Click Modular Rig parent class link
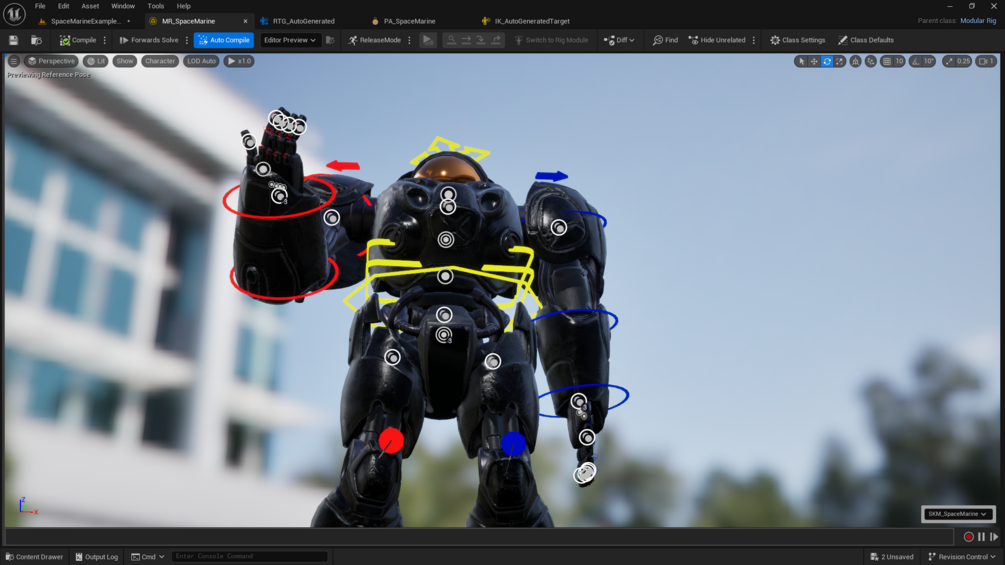The image size is (1005, 565). 977,20
